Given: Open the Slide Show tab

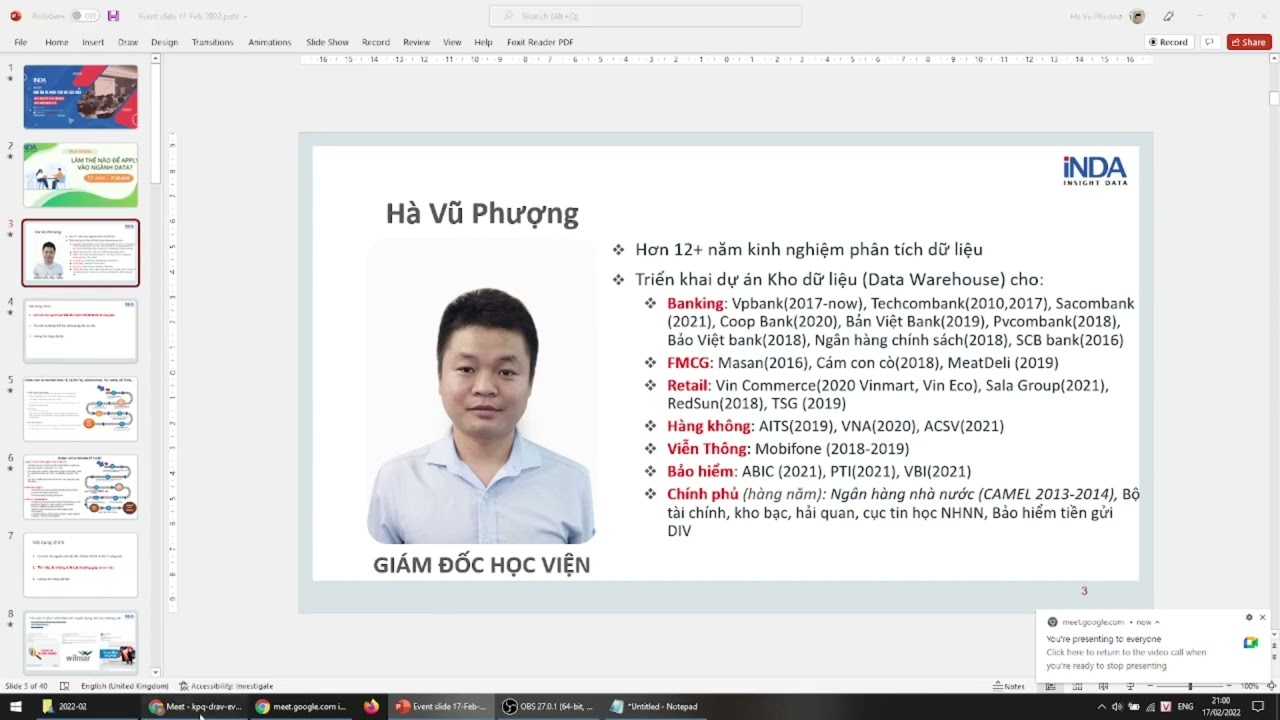Looking at the screenshot, I should (327, 42).
